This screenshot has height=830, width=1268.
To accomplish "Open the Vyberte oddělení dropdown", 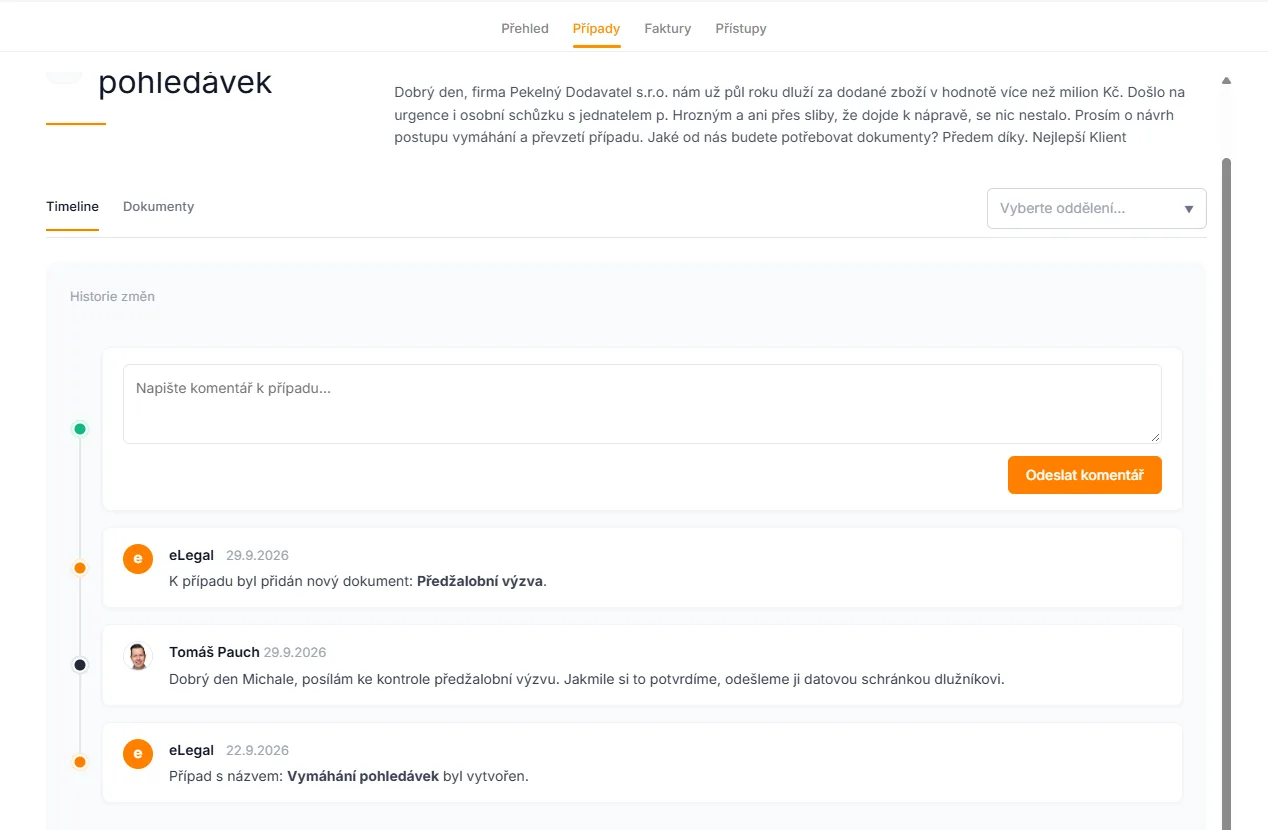I will point(1096,209).
